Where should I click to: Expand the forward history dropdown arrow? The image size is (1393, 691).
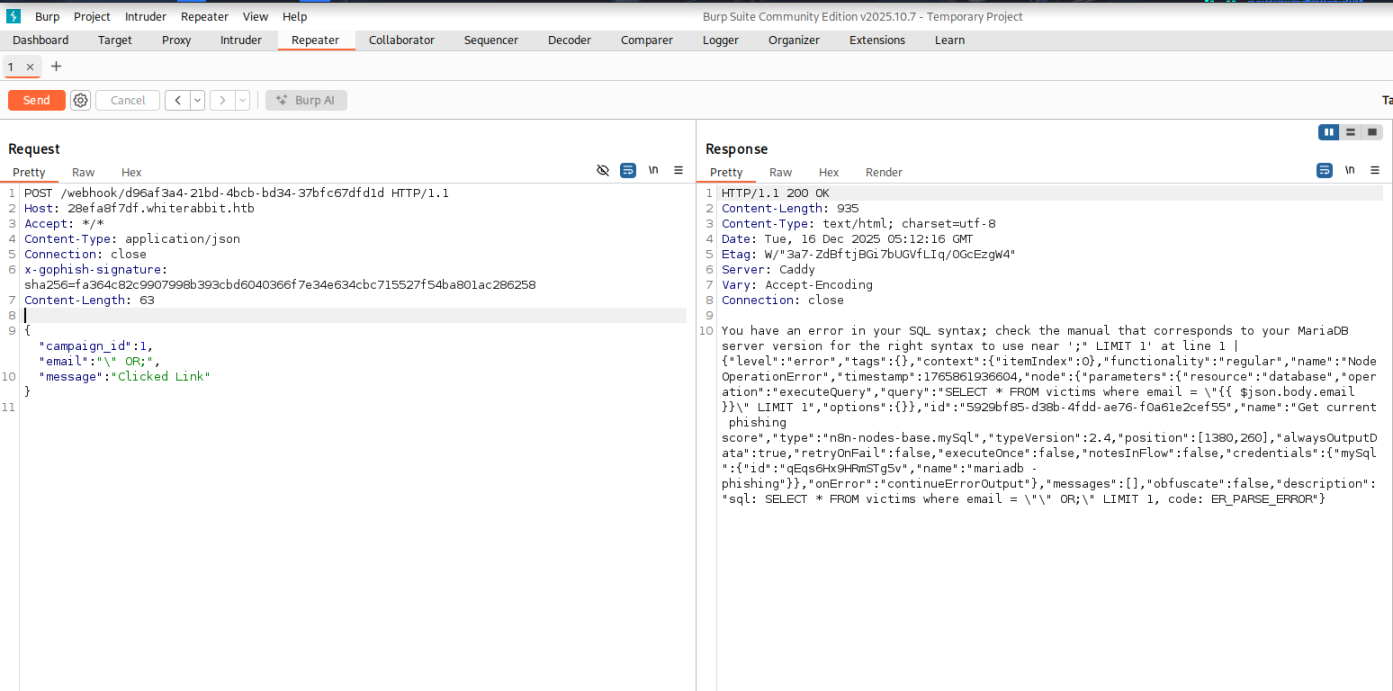click(242, 100)
